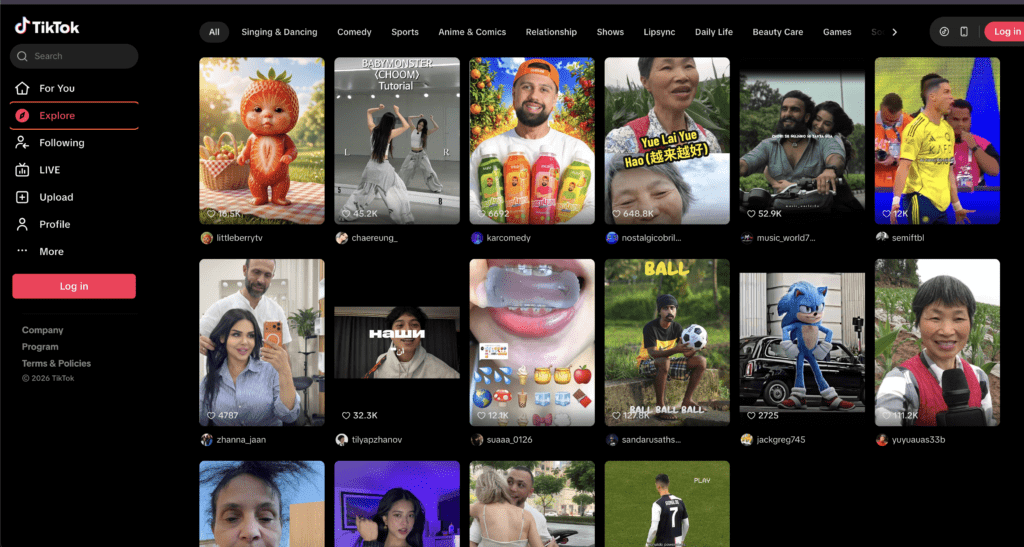
Task: Click the sidebar Log in button
Action: coord(74,286)
